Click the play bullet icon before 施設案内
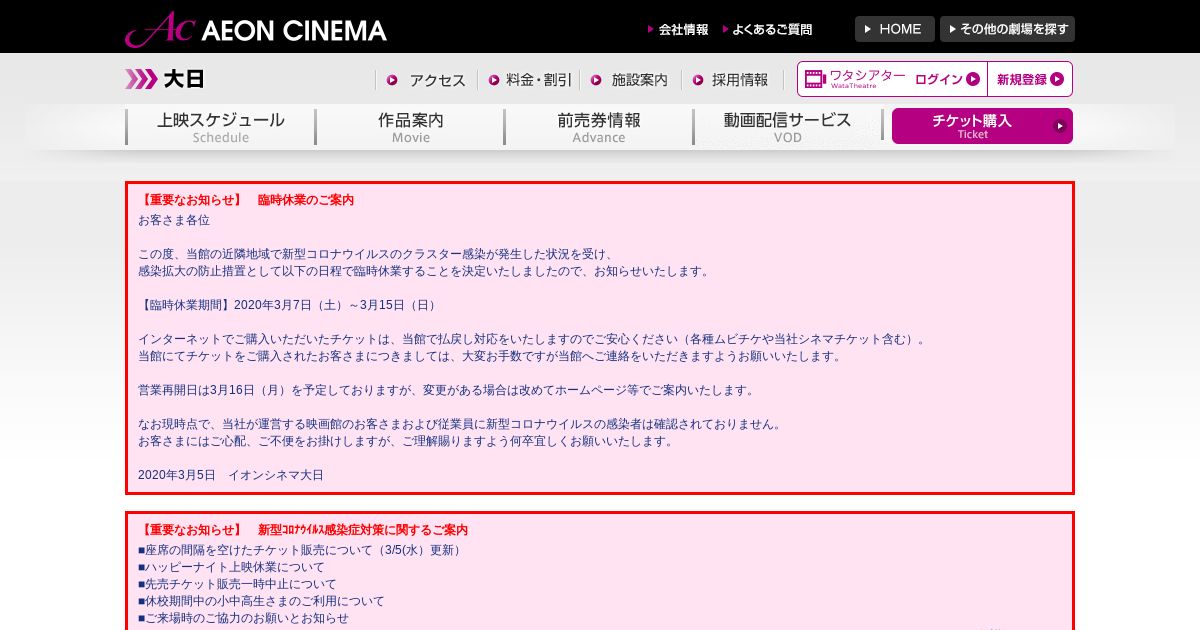This screenshot has height=630, width=1200. (x=596, y=80)
